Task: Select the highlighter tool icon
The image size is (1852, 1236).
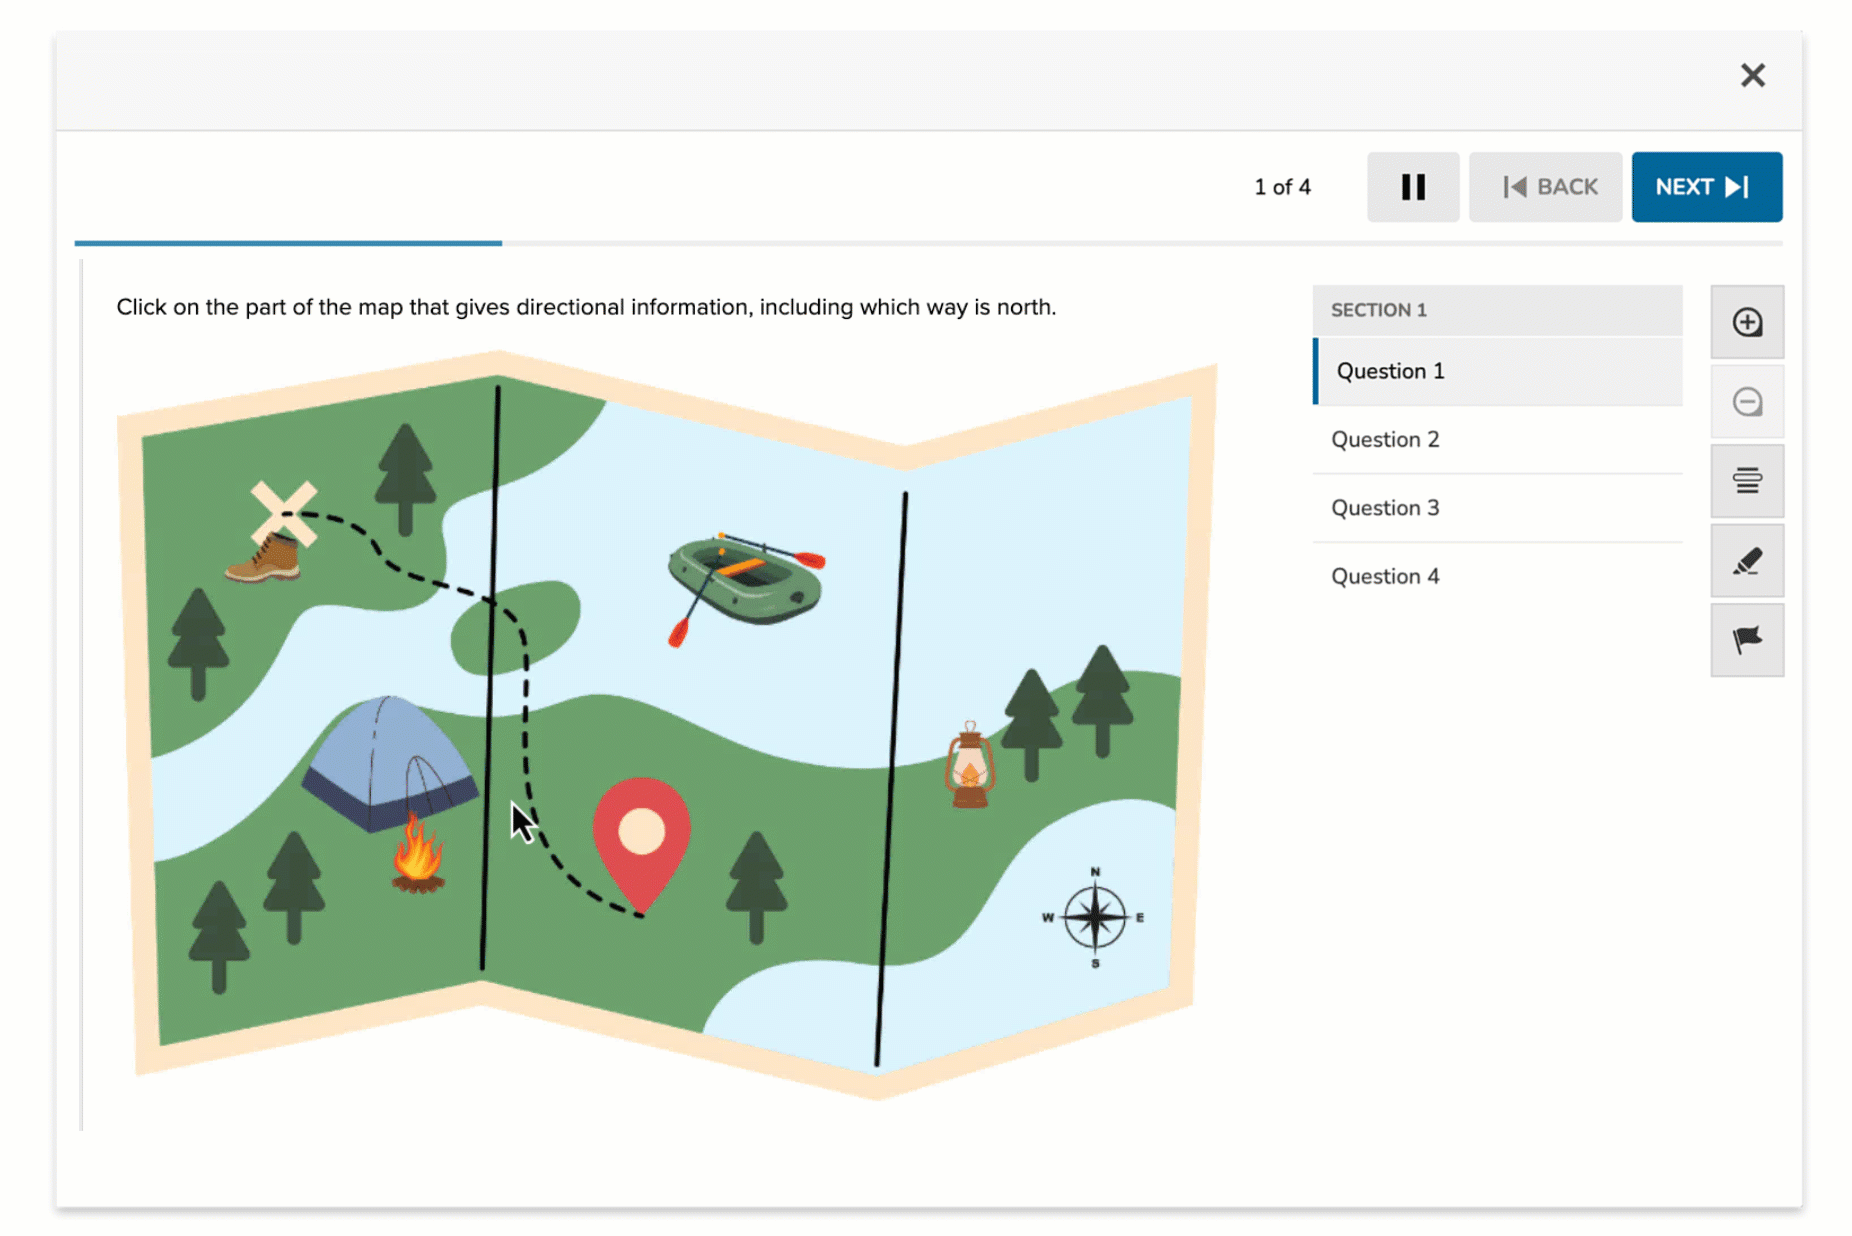Action: click(1746, 561)
